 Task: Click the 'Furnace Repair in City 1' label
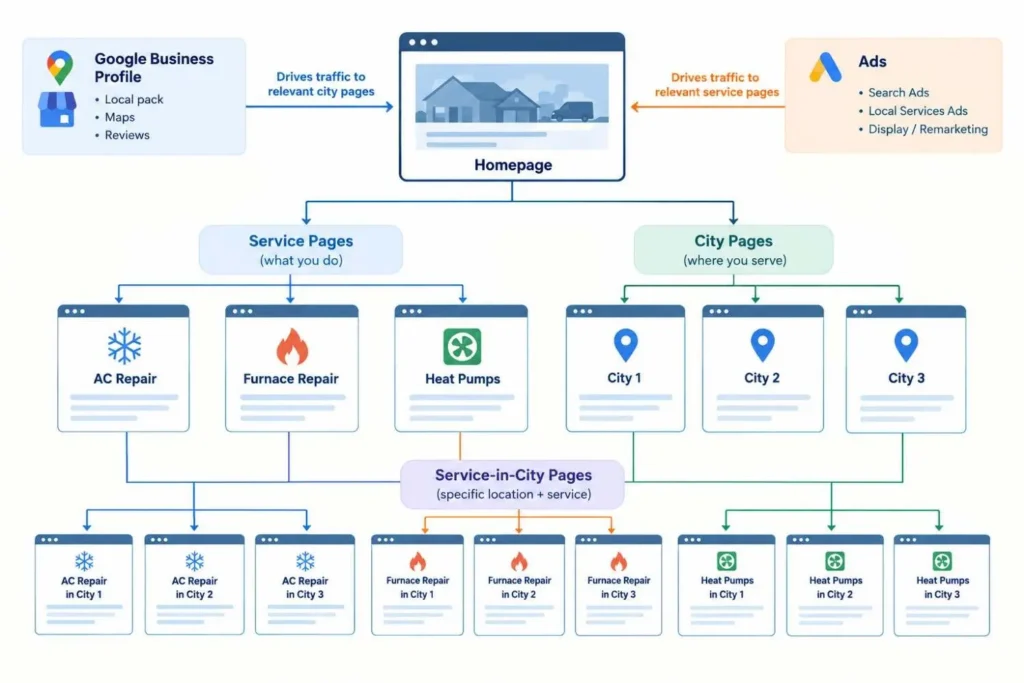(417, 587)
